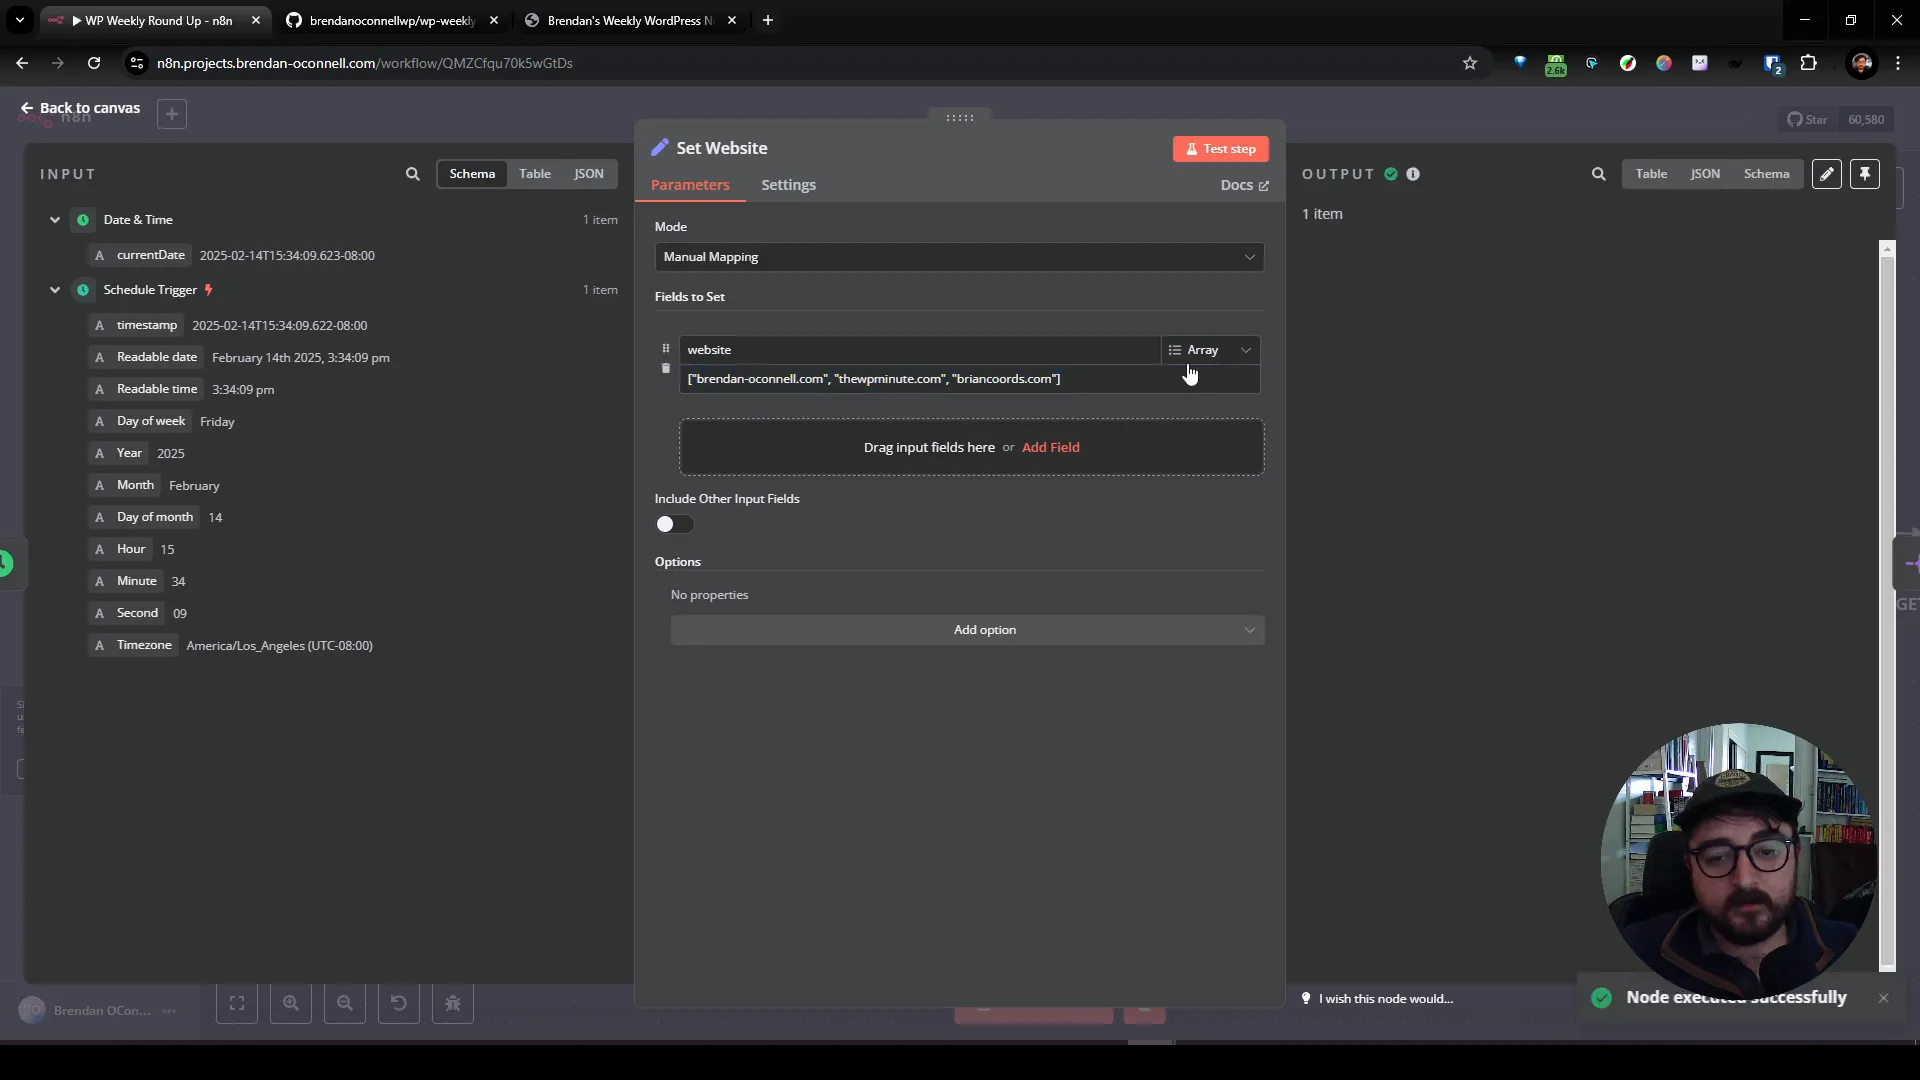This screenshot has height=1080, width=1920.
Task: Click drag handle icon for website field
Action: pyautogui.click(x=666, y=348)
